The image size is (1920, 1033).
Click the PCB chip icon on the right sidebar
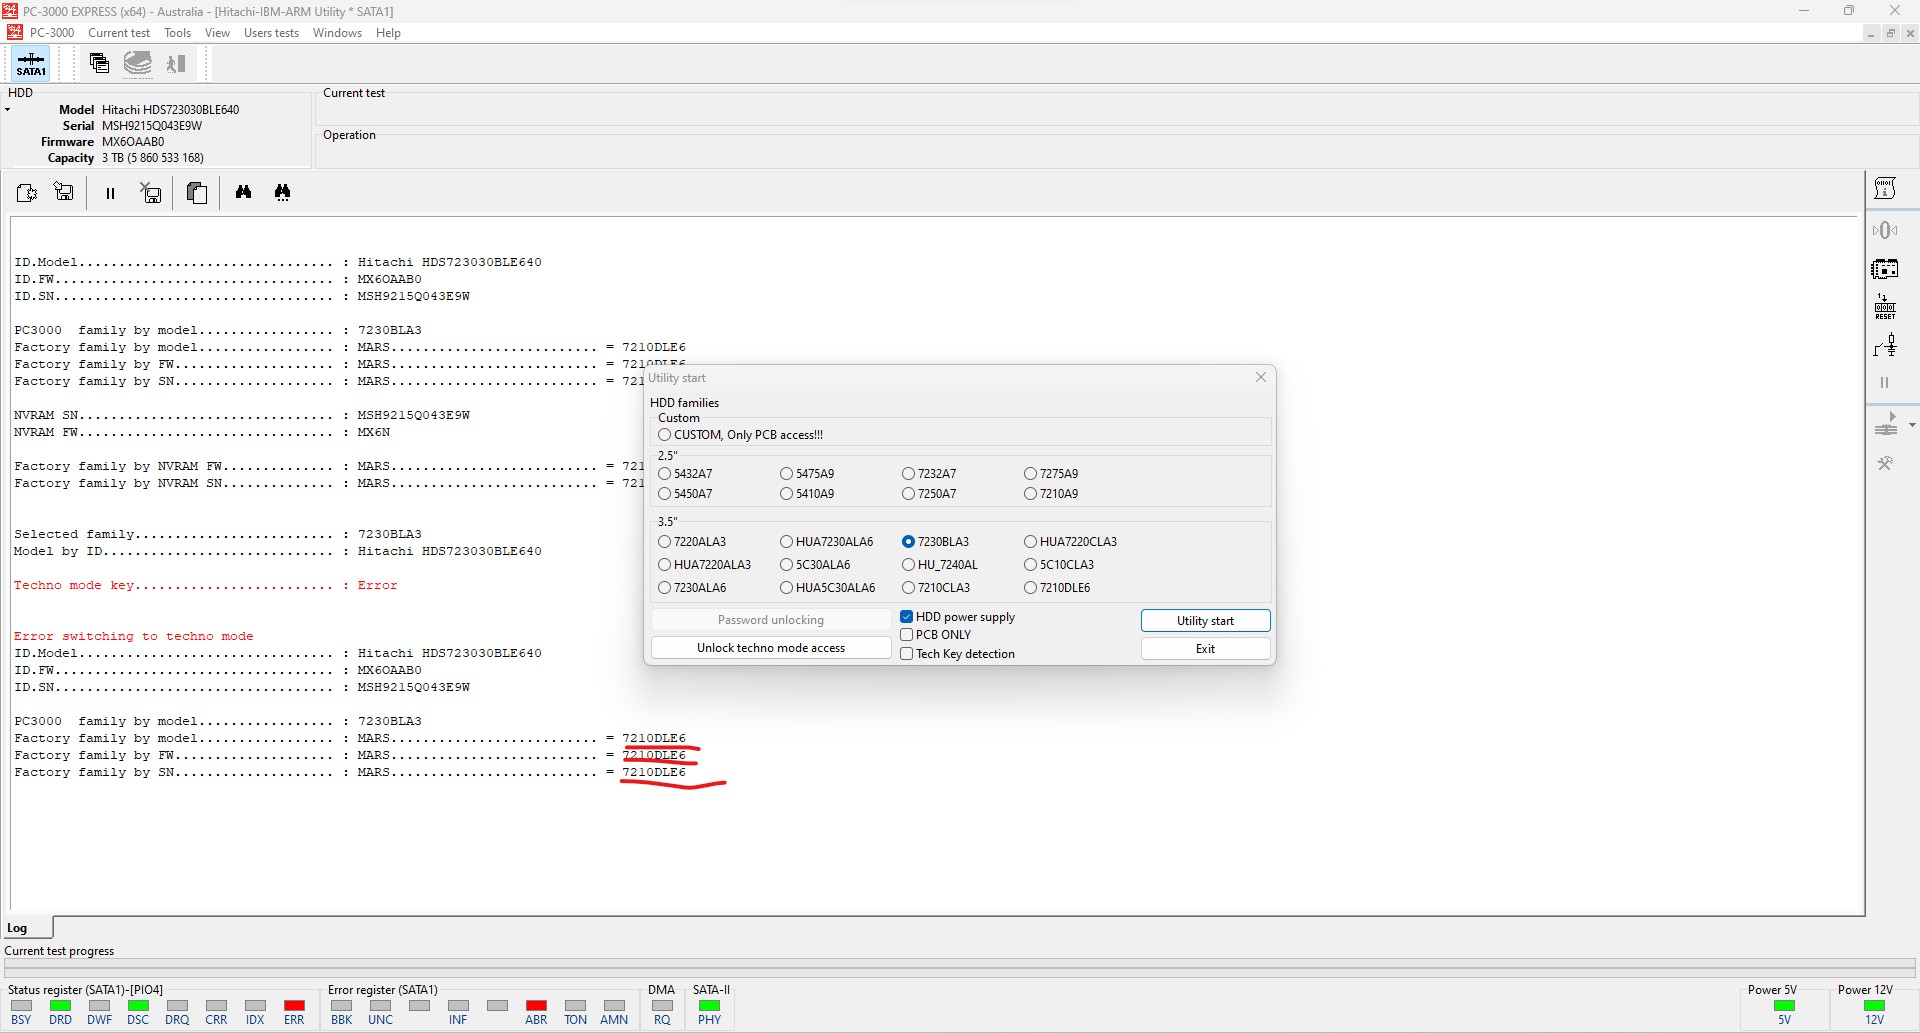pos(1886,268)
